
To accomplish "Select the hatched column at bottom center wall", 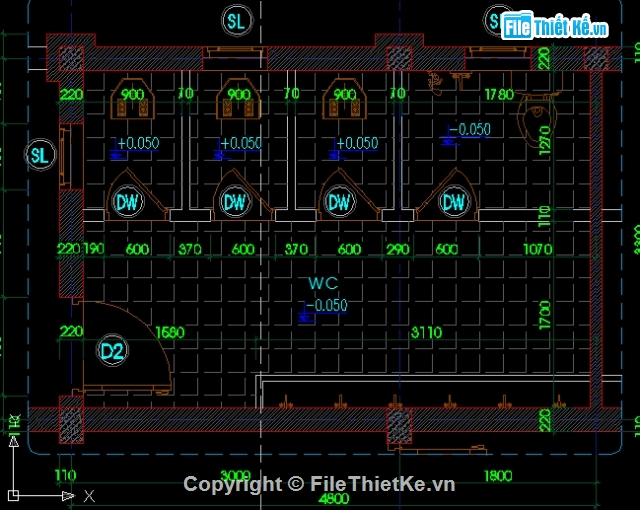I will pyautogui.click(x=399, y=425).
